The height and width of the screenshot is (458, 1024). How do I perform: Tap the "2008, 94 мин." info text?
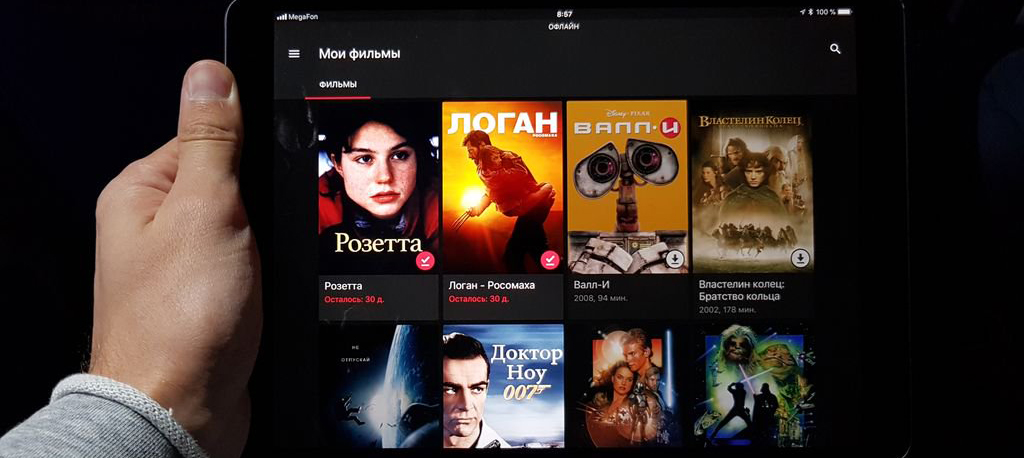[600, 298]
